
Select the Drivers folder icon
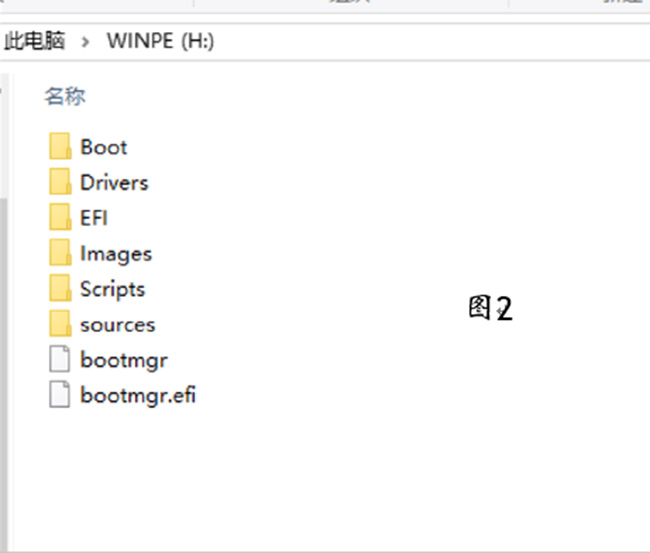click(60, 183)
